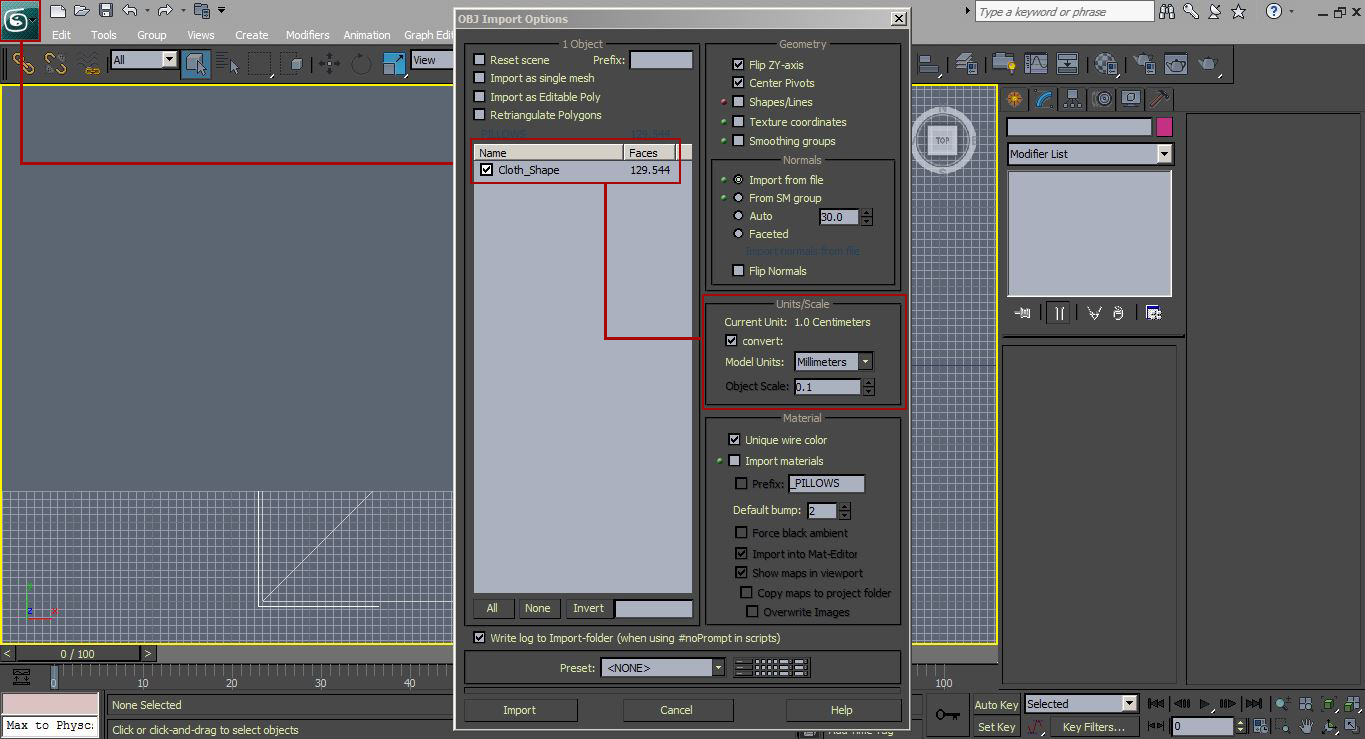Open the Rendered Frame Window icon
The width and height of the screenshot is (1365, 739).
click(1175, 63)
